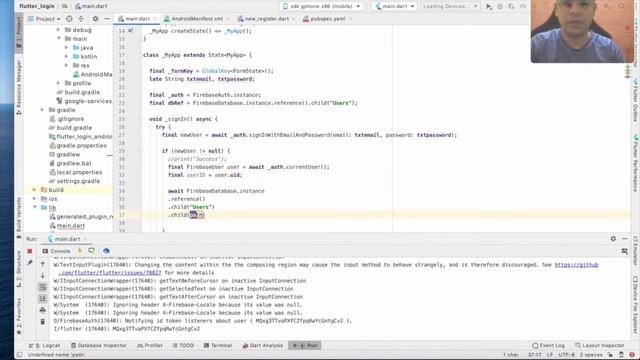Expand the profile folder
640x360 pixels.
tap(58, 83)
